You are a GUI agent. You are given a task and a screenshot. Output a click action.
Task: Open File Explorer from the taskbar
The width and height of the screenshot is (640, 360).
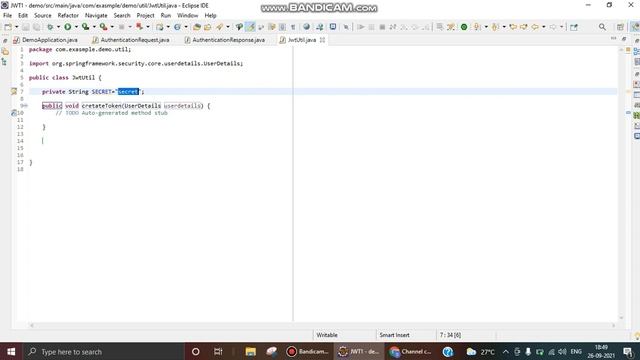click(x=250, y=351)
